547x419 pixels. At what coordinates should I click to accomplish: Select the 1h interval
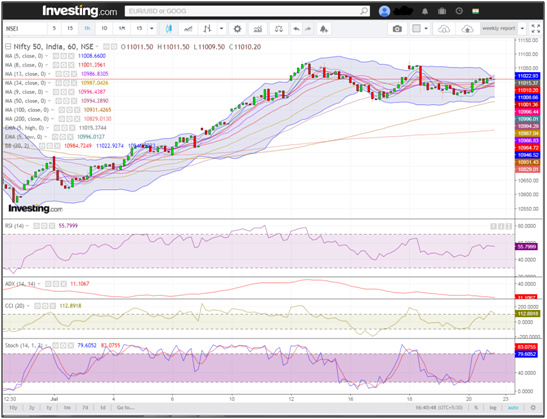point(87,29)
